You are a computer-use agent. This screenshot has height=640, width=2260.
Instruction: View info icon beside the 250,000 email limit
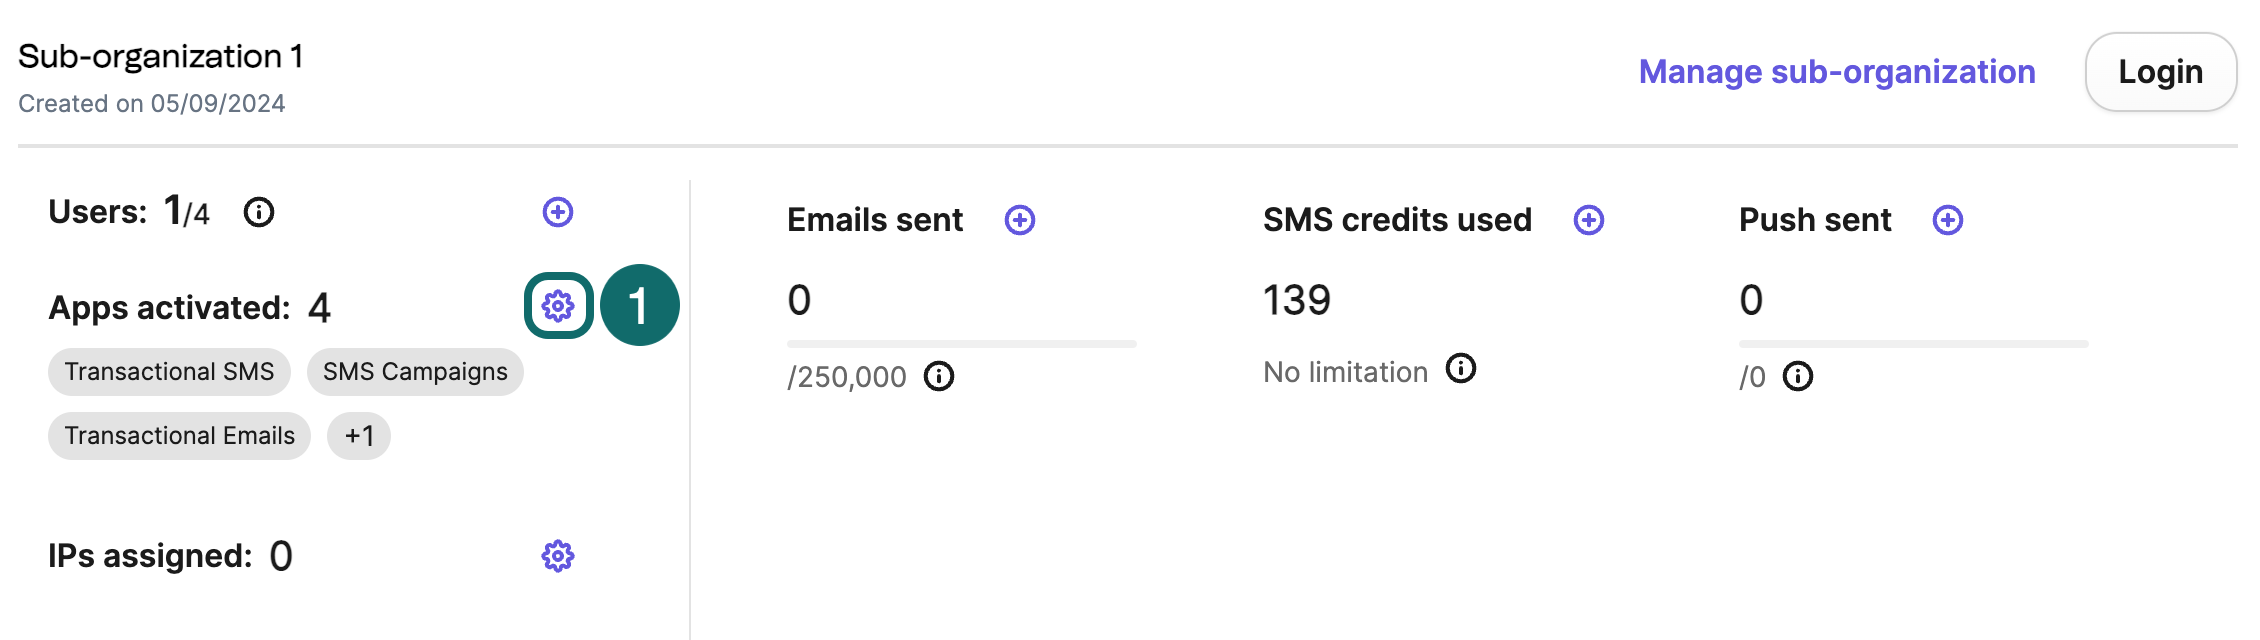(x=938, y=377)
